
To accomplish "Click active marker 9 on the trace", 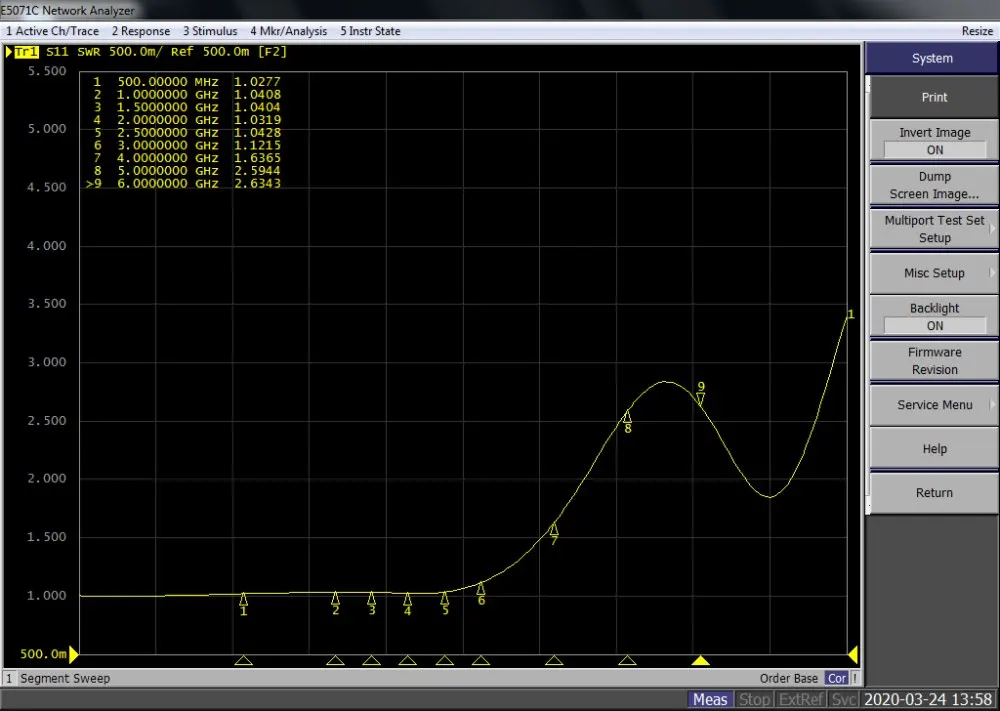I will pos(701,397).
